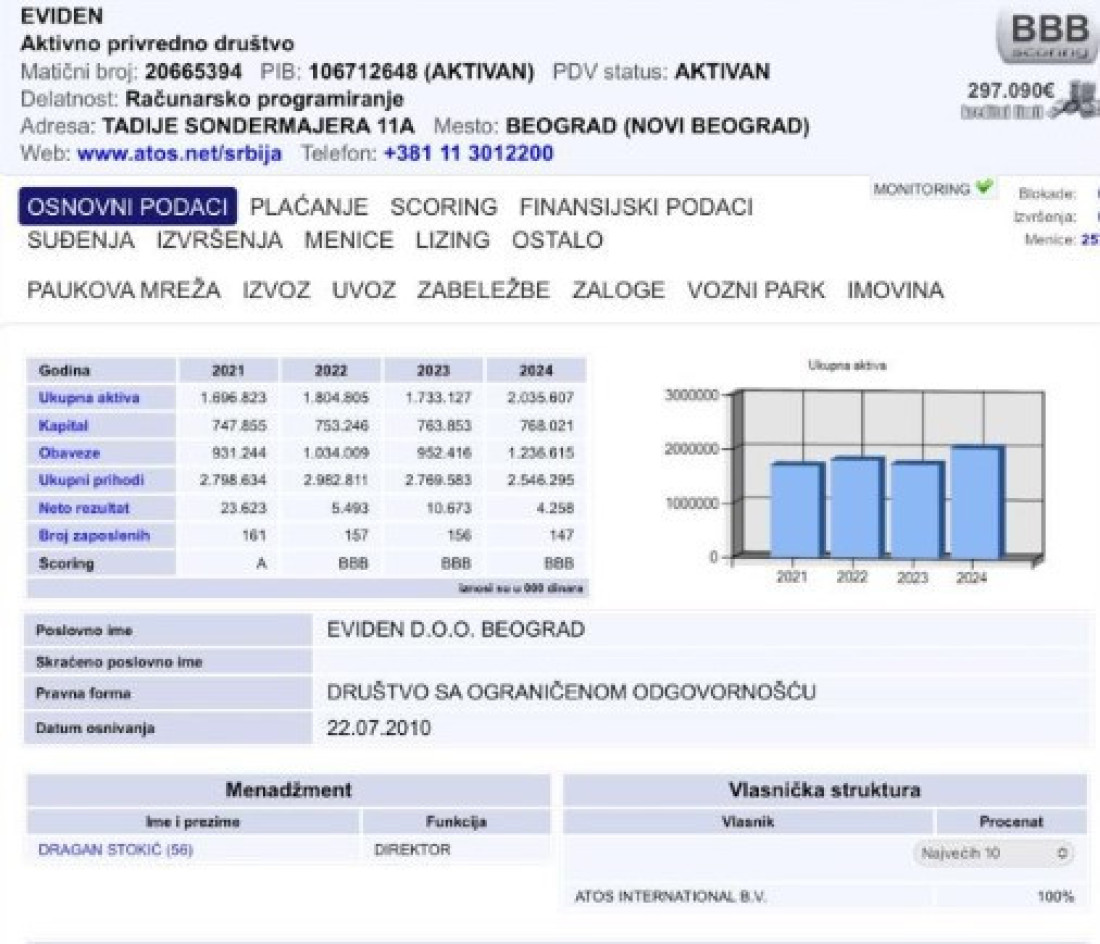Open the Najvećih 10 owners dropdown
Viewport: 1100px width, 944px height.
(994, 853)
